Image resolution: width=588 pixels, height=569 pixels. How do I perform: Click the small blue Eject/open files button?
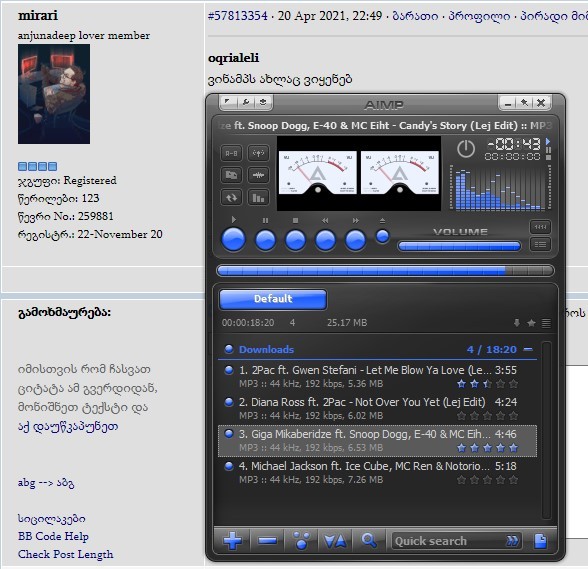[x=382, y=236]
